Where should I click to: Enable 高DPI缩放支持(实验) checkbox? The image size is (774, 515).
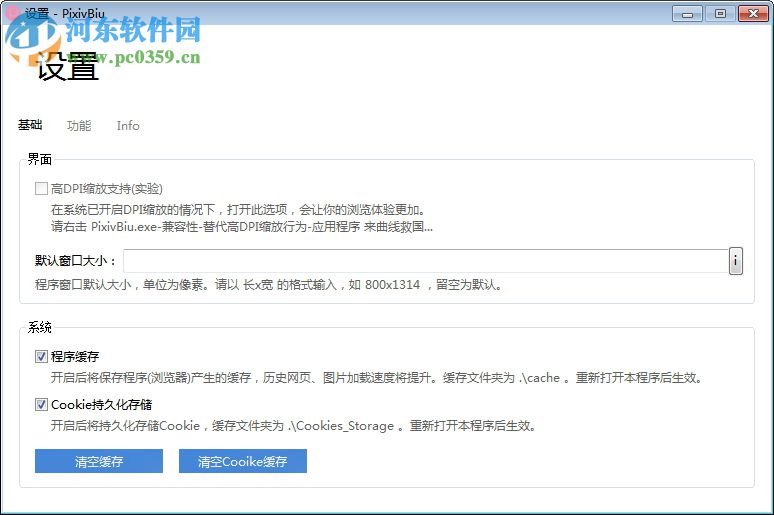tap(41, 189)
